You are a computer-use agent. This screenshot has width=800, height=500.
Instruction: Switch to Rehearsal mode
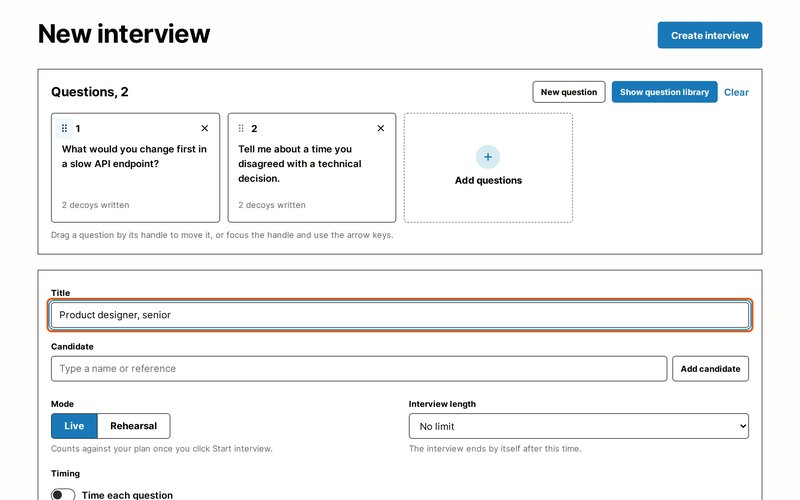coord(134,426)
